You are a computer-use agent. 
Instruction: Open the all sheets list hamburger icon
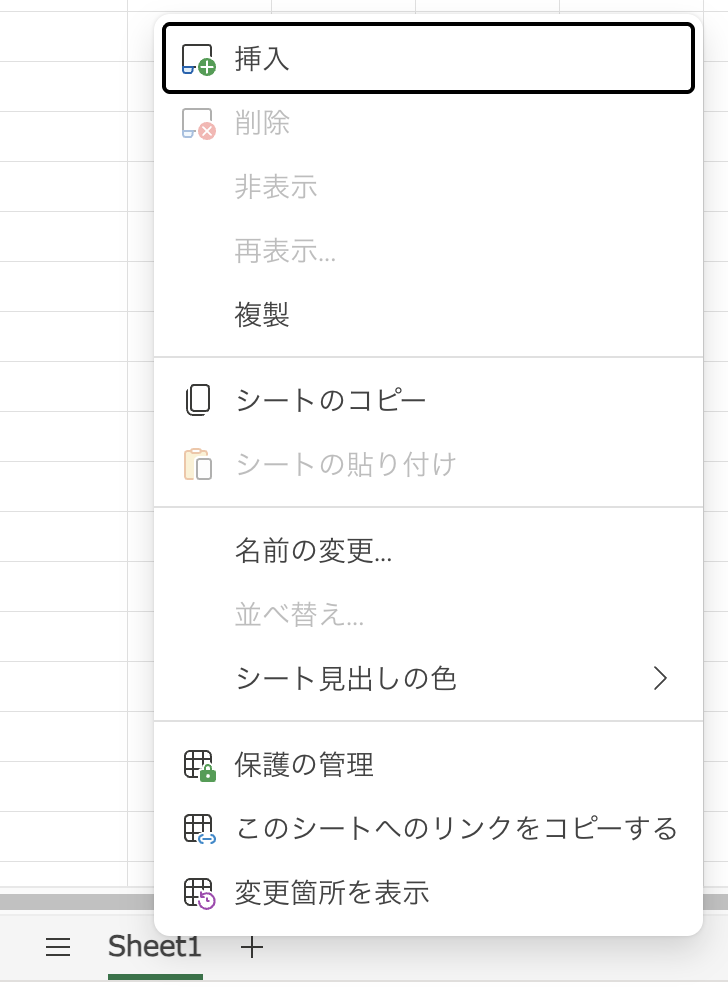(58, 948)
